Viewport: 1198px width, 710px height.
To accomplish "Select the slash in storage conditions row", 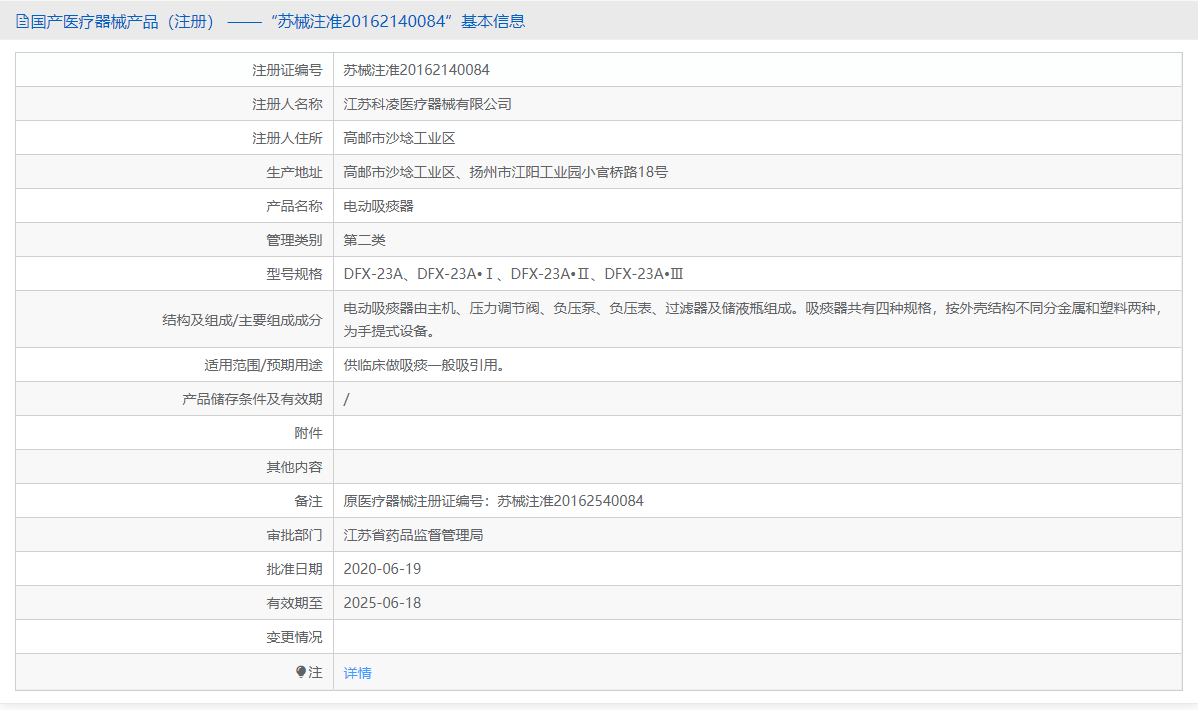I will pyautogui.click(x=346, y=398).
